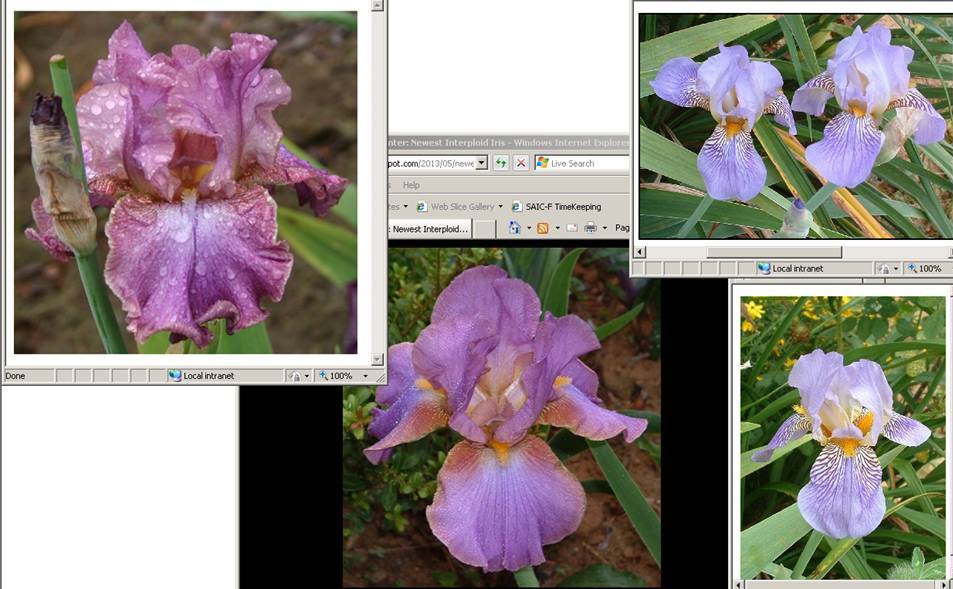
Task: Click the security lock icon in the pink iris window status bar
Action: point(295,376)
